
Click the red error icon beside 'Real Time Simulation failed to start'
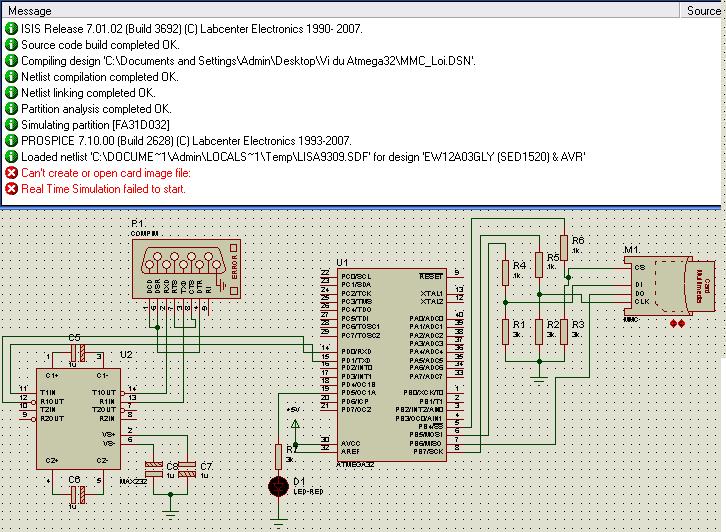click(11, 189)
